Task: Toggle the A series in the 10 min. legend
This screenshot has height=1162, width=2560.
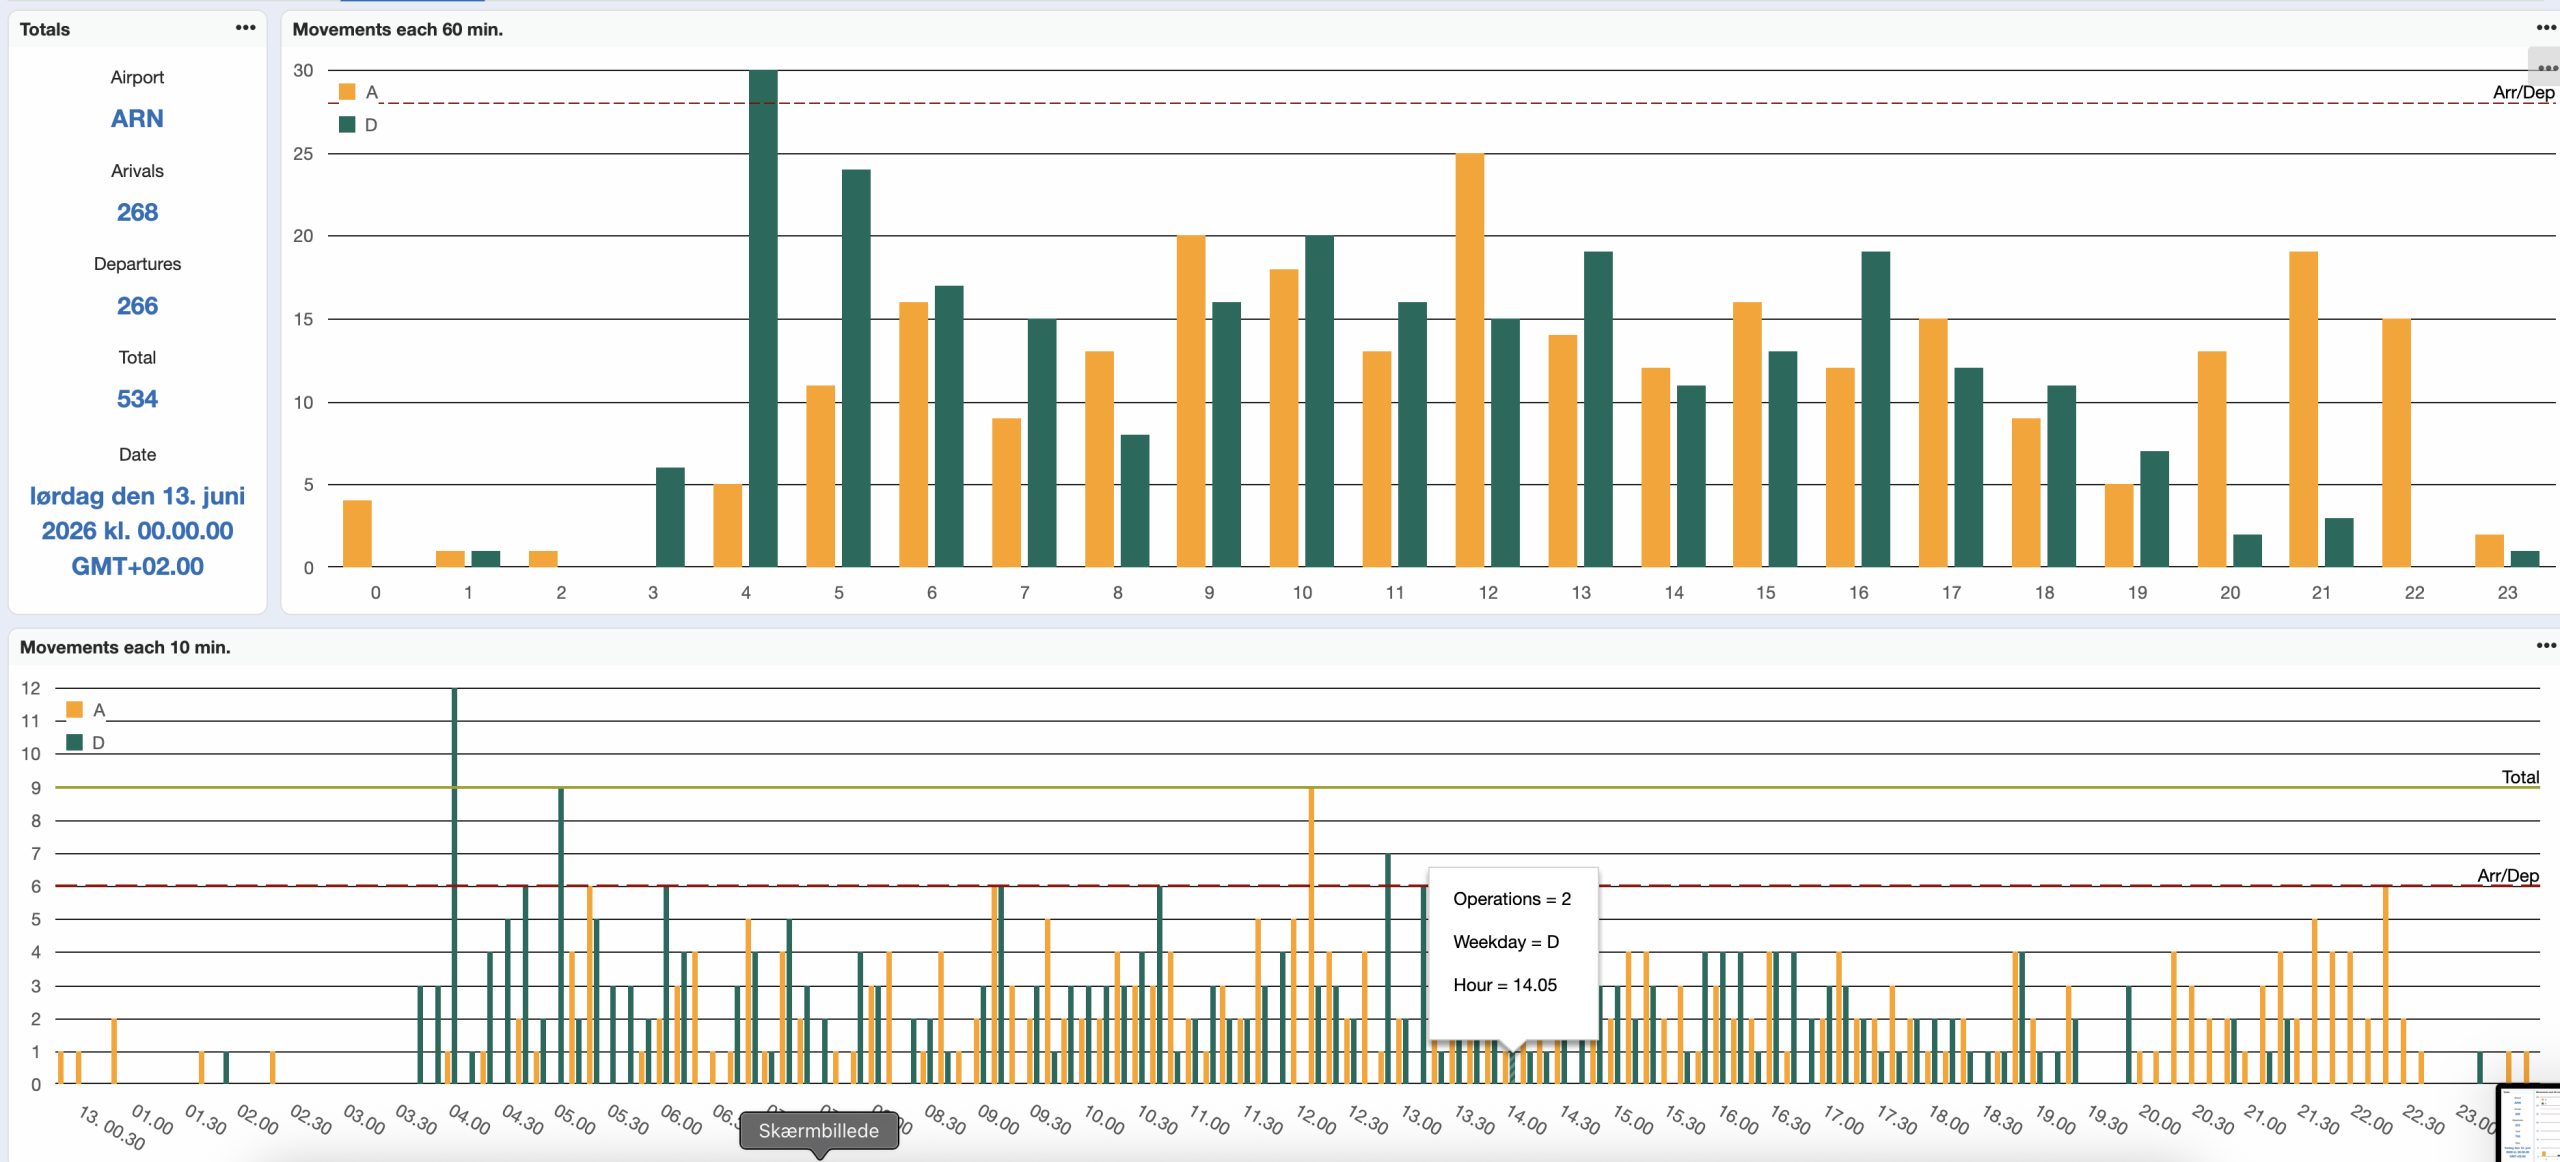Action: tap(98, 710)
